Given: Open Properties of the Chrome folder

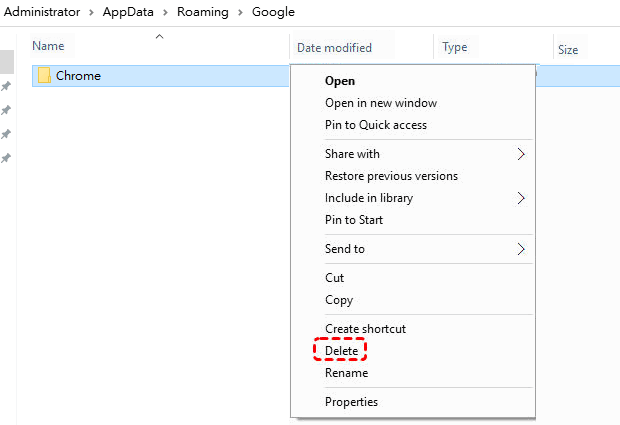Looking at the screenshot, I should pos(351,402).
